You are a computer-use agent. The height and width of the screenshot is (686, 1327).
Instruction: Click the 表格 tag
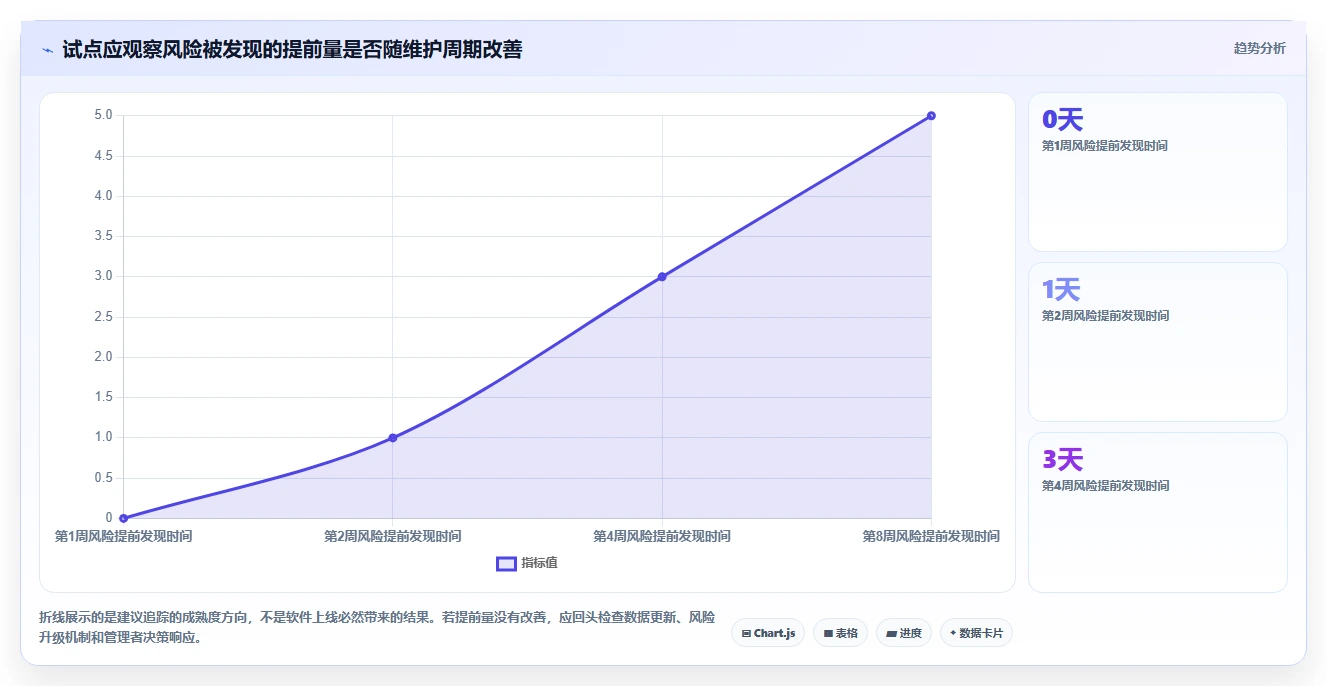pos(840,633)
